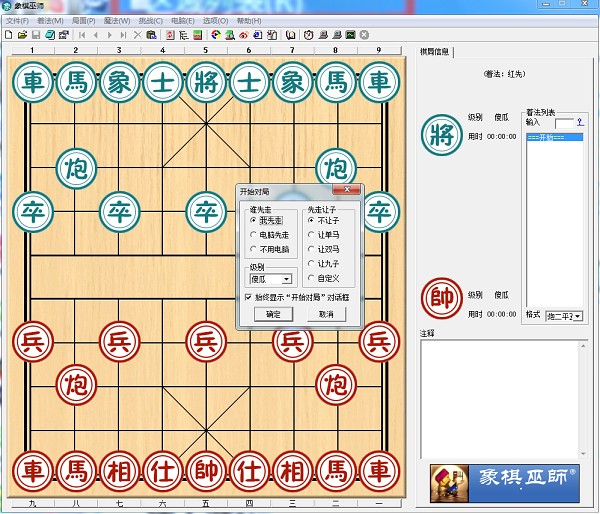This screenshot has height=514, width=600.
Task: Toggle the 始终显示"开始对局"对话框 checkbox
Action: pos(248,297)
